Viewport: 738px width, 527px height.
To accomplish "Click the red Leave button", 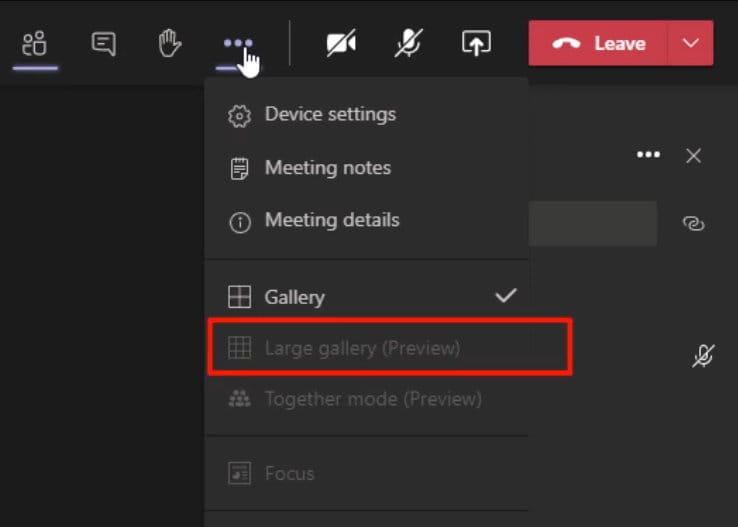I will [599, 44].
